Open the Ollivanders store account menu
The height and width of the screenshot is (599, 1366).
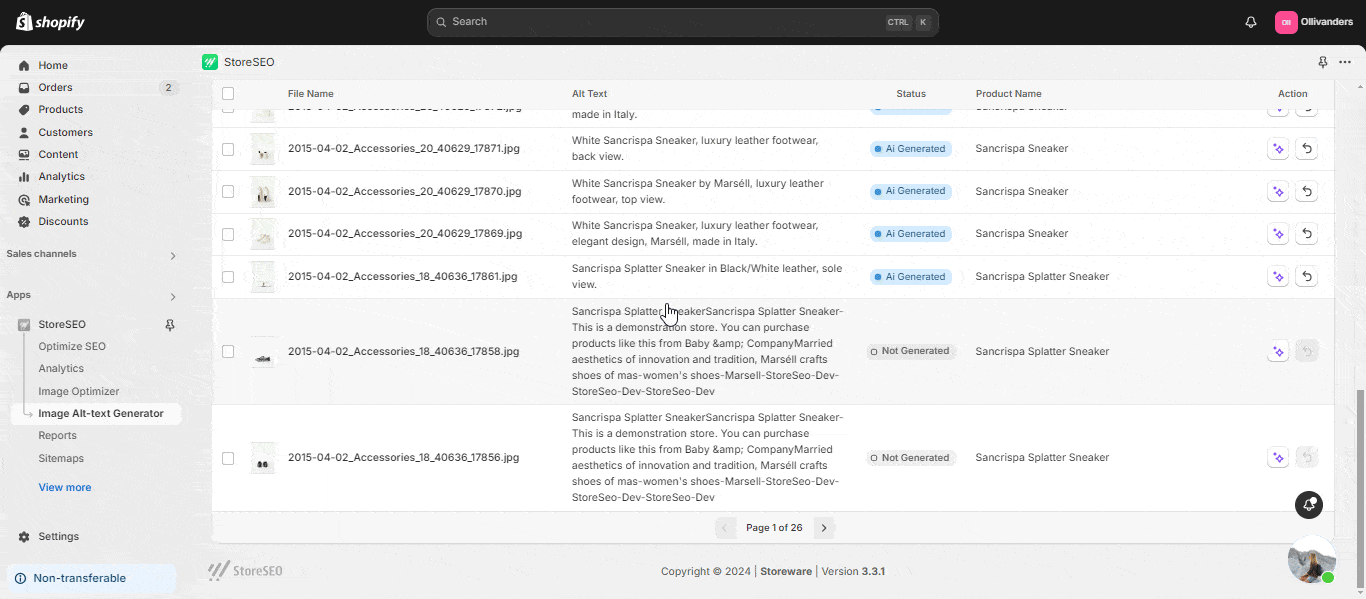pos(1313,22)
